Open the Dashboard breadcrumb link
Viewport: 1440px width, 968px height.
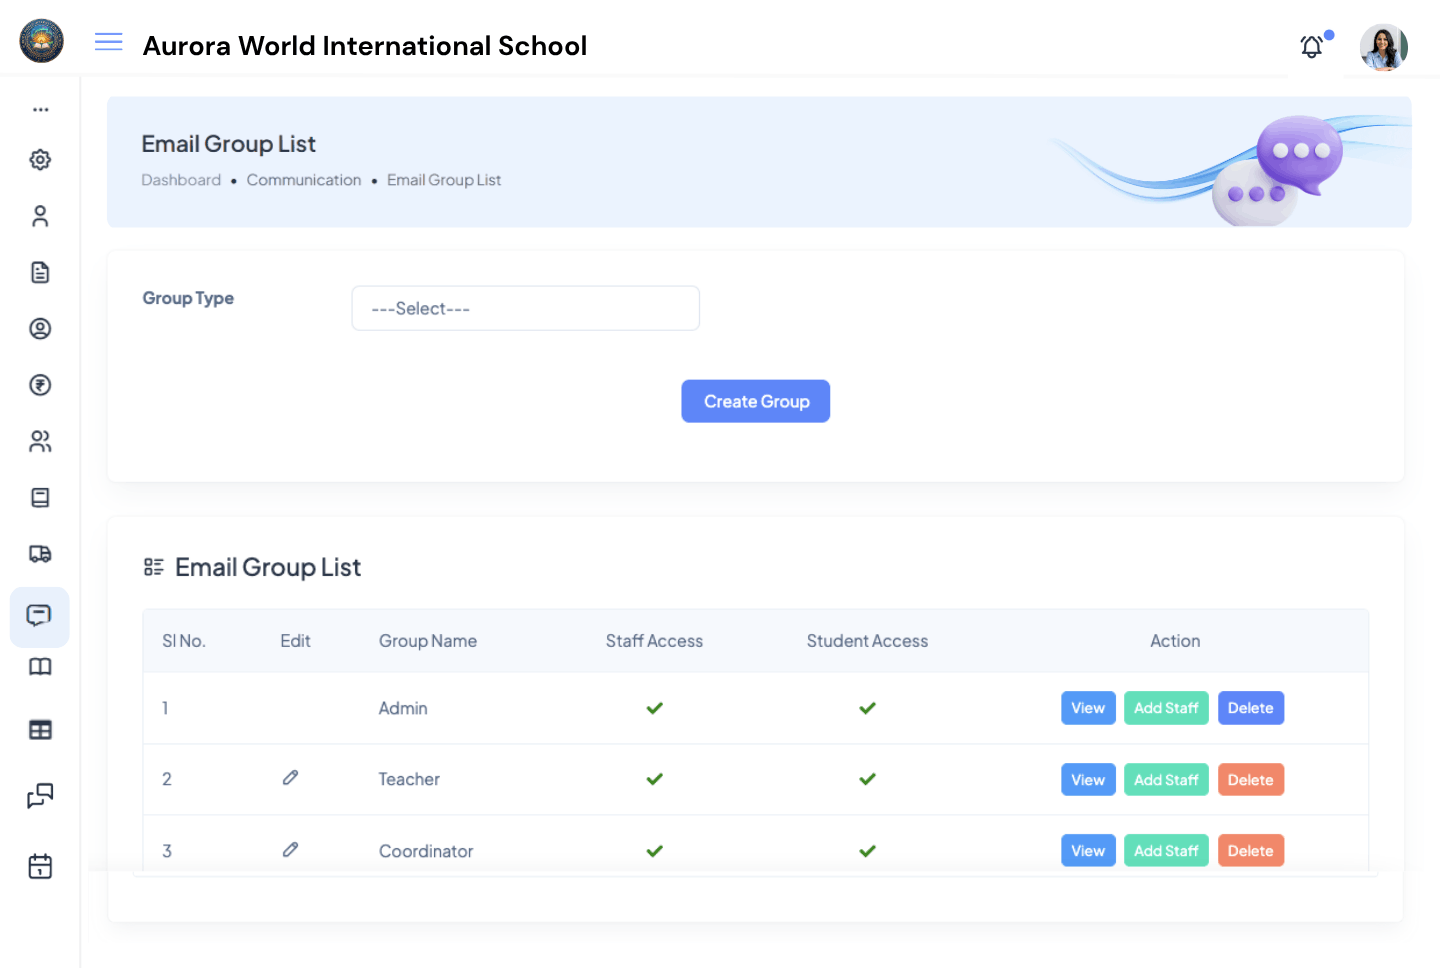(x=181, y=180)
